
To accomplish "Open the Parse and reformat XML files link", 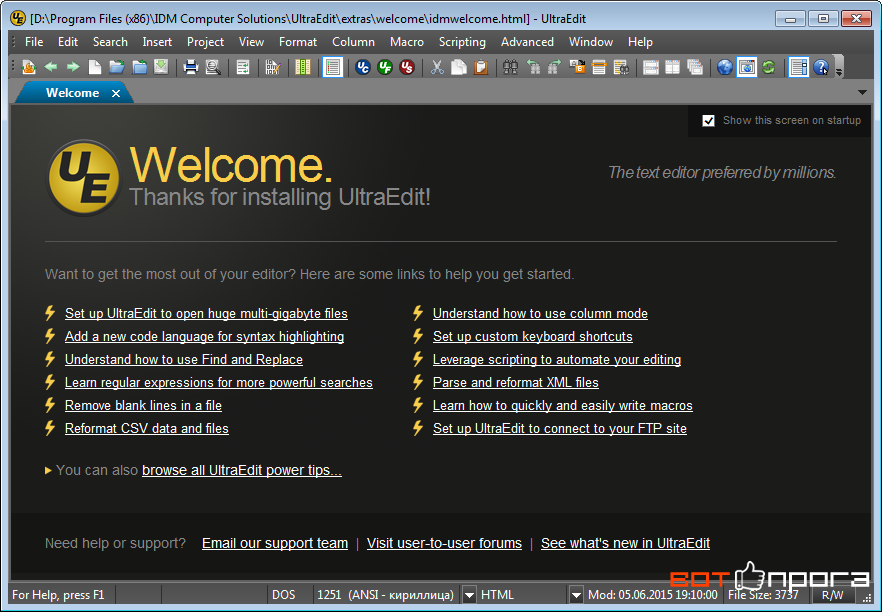I will tap(515, 383).
